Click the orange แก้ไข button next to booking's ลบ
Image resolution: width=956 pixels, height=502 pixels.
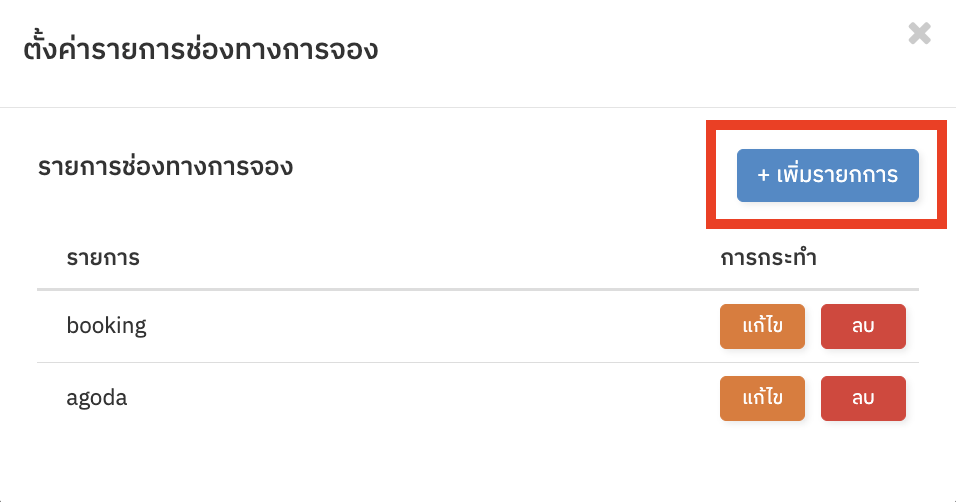762,326
